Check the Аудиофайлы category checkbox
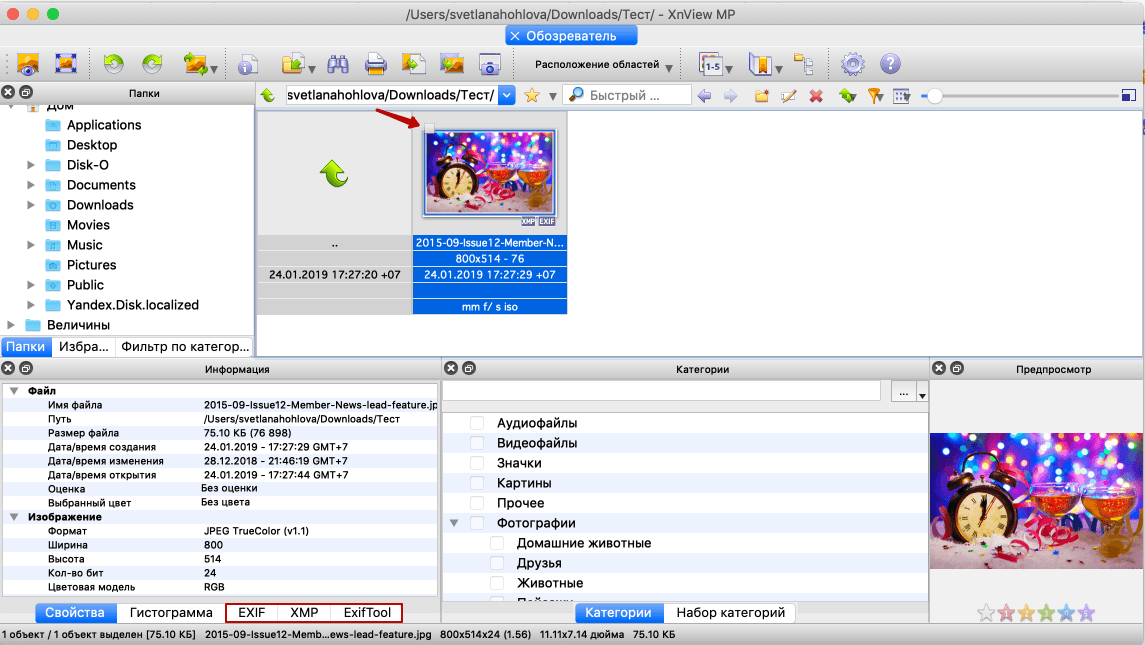Viewport: 1145px width, 645px height. click(x=477, y=423)
